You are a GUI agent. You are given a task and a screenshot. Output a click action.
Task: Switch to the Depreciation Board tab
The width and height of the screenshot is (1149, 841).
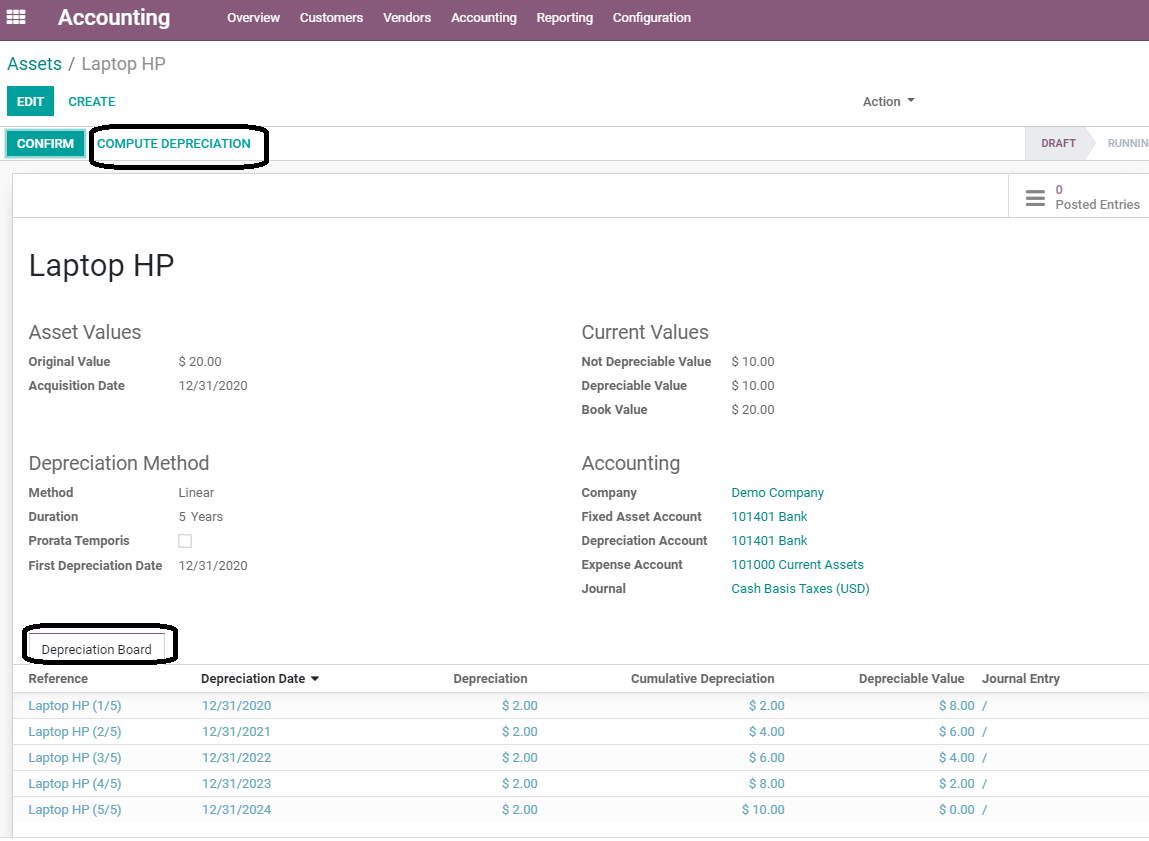click(x=97, y=649)
